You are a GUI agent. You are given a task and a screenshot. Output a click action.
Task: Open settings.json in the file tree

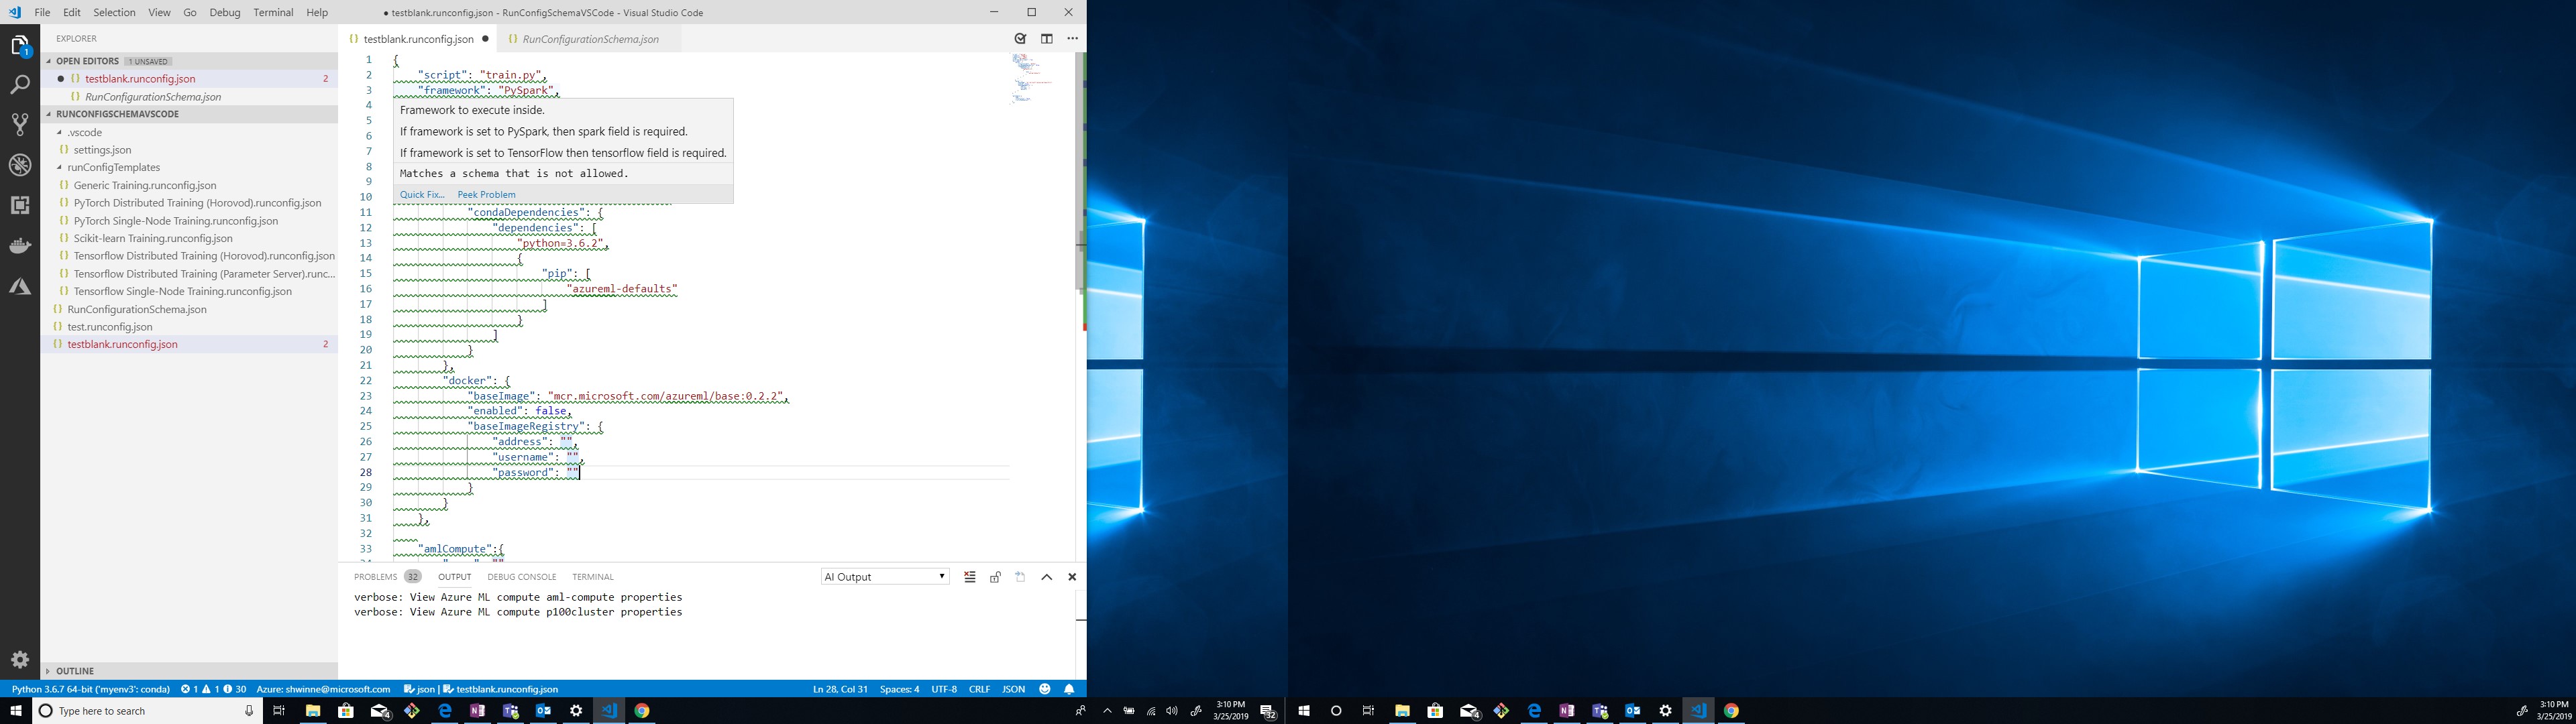[102, 150]
